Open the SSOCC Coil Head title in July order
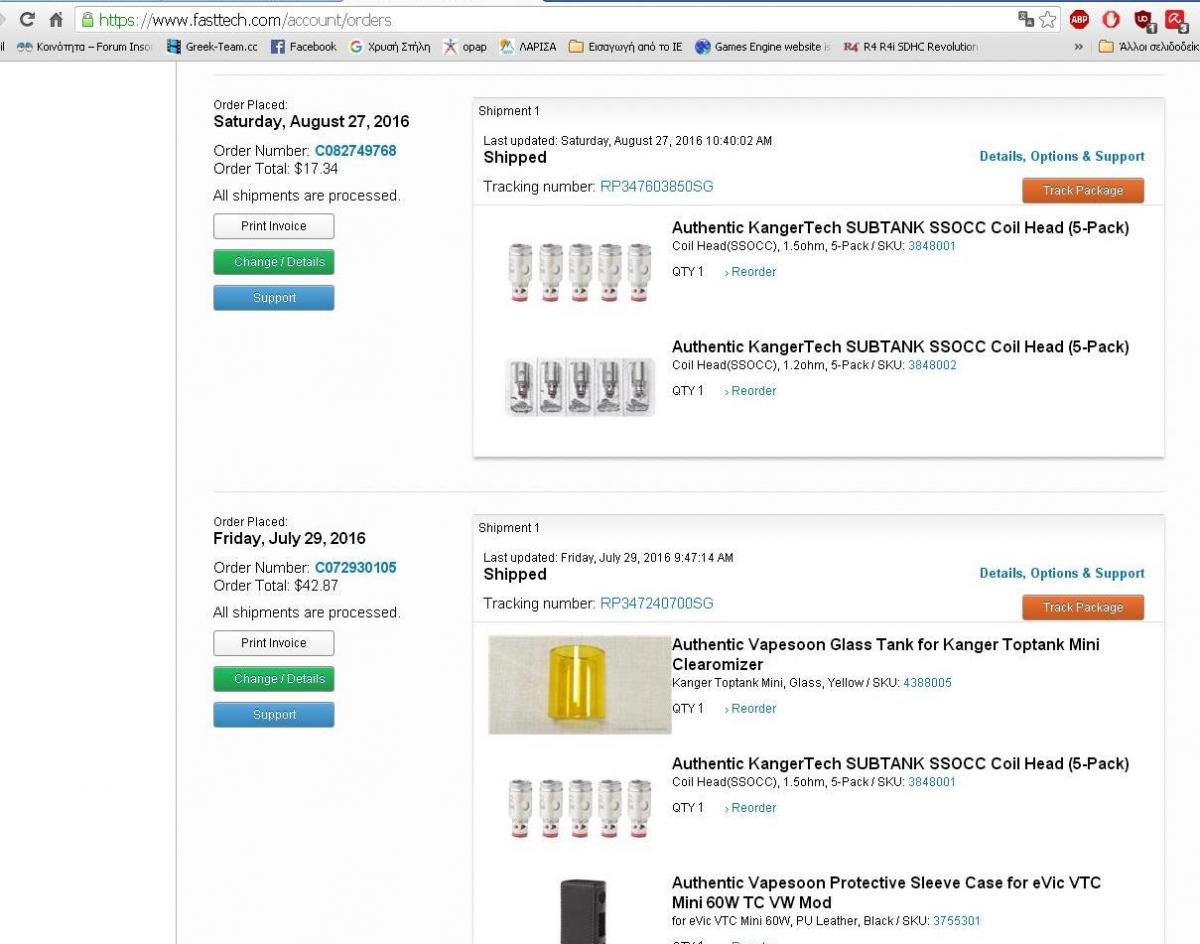 coord(900,764)
